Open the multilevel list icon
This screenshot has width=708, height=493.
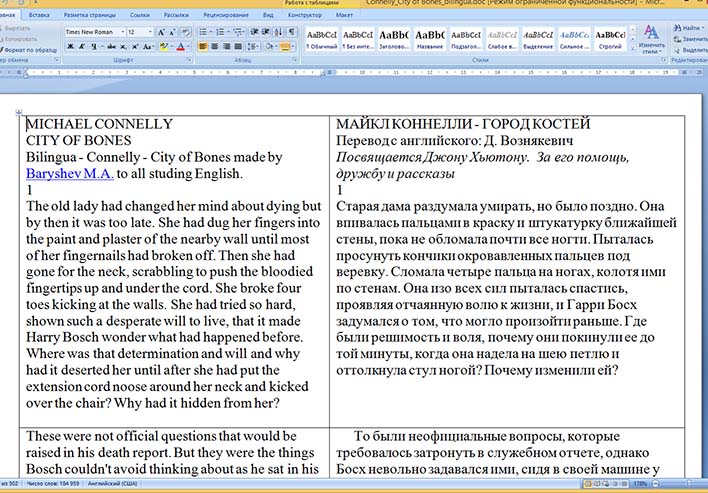[238, 32]
